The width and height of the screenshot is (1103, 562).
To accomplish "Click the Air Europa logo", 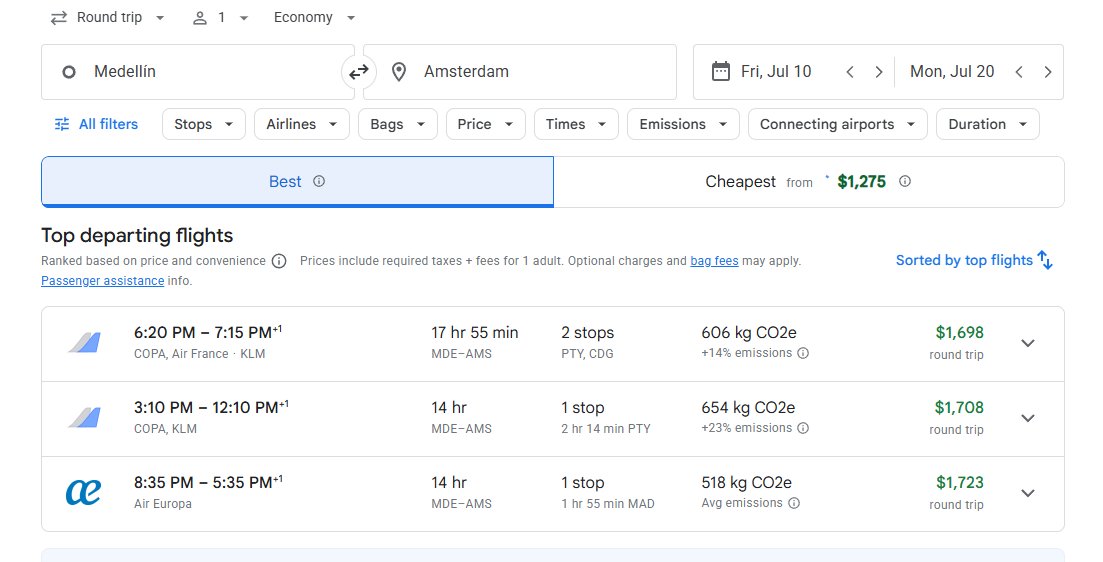I will coord(83,492).
